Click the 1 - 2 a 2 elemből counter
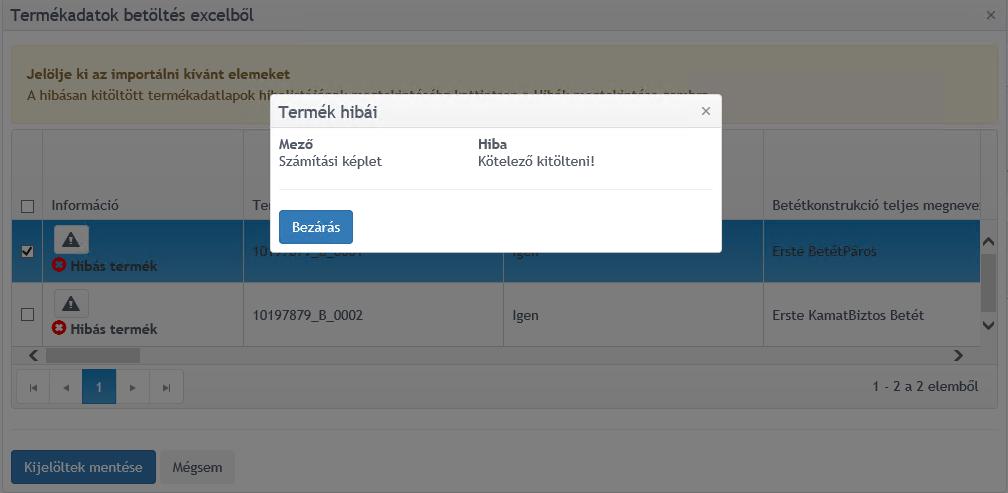Image resolution: width=1008 pixels, height=493 pixels. coord(925,386)
